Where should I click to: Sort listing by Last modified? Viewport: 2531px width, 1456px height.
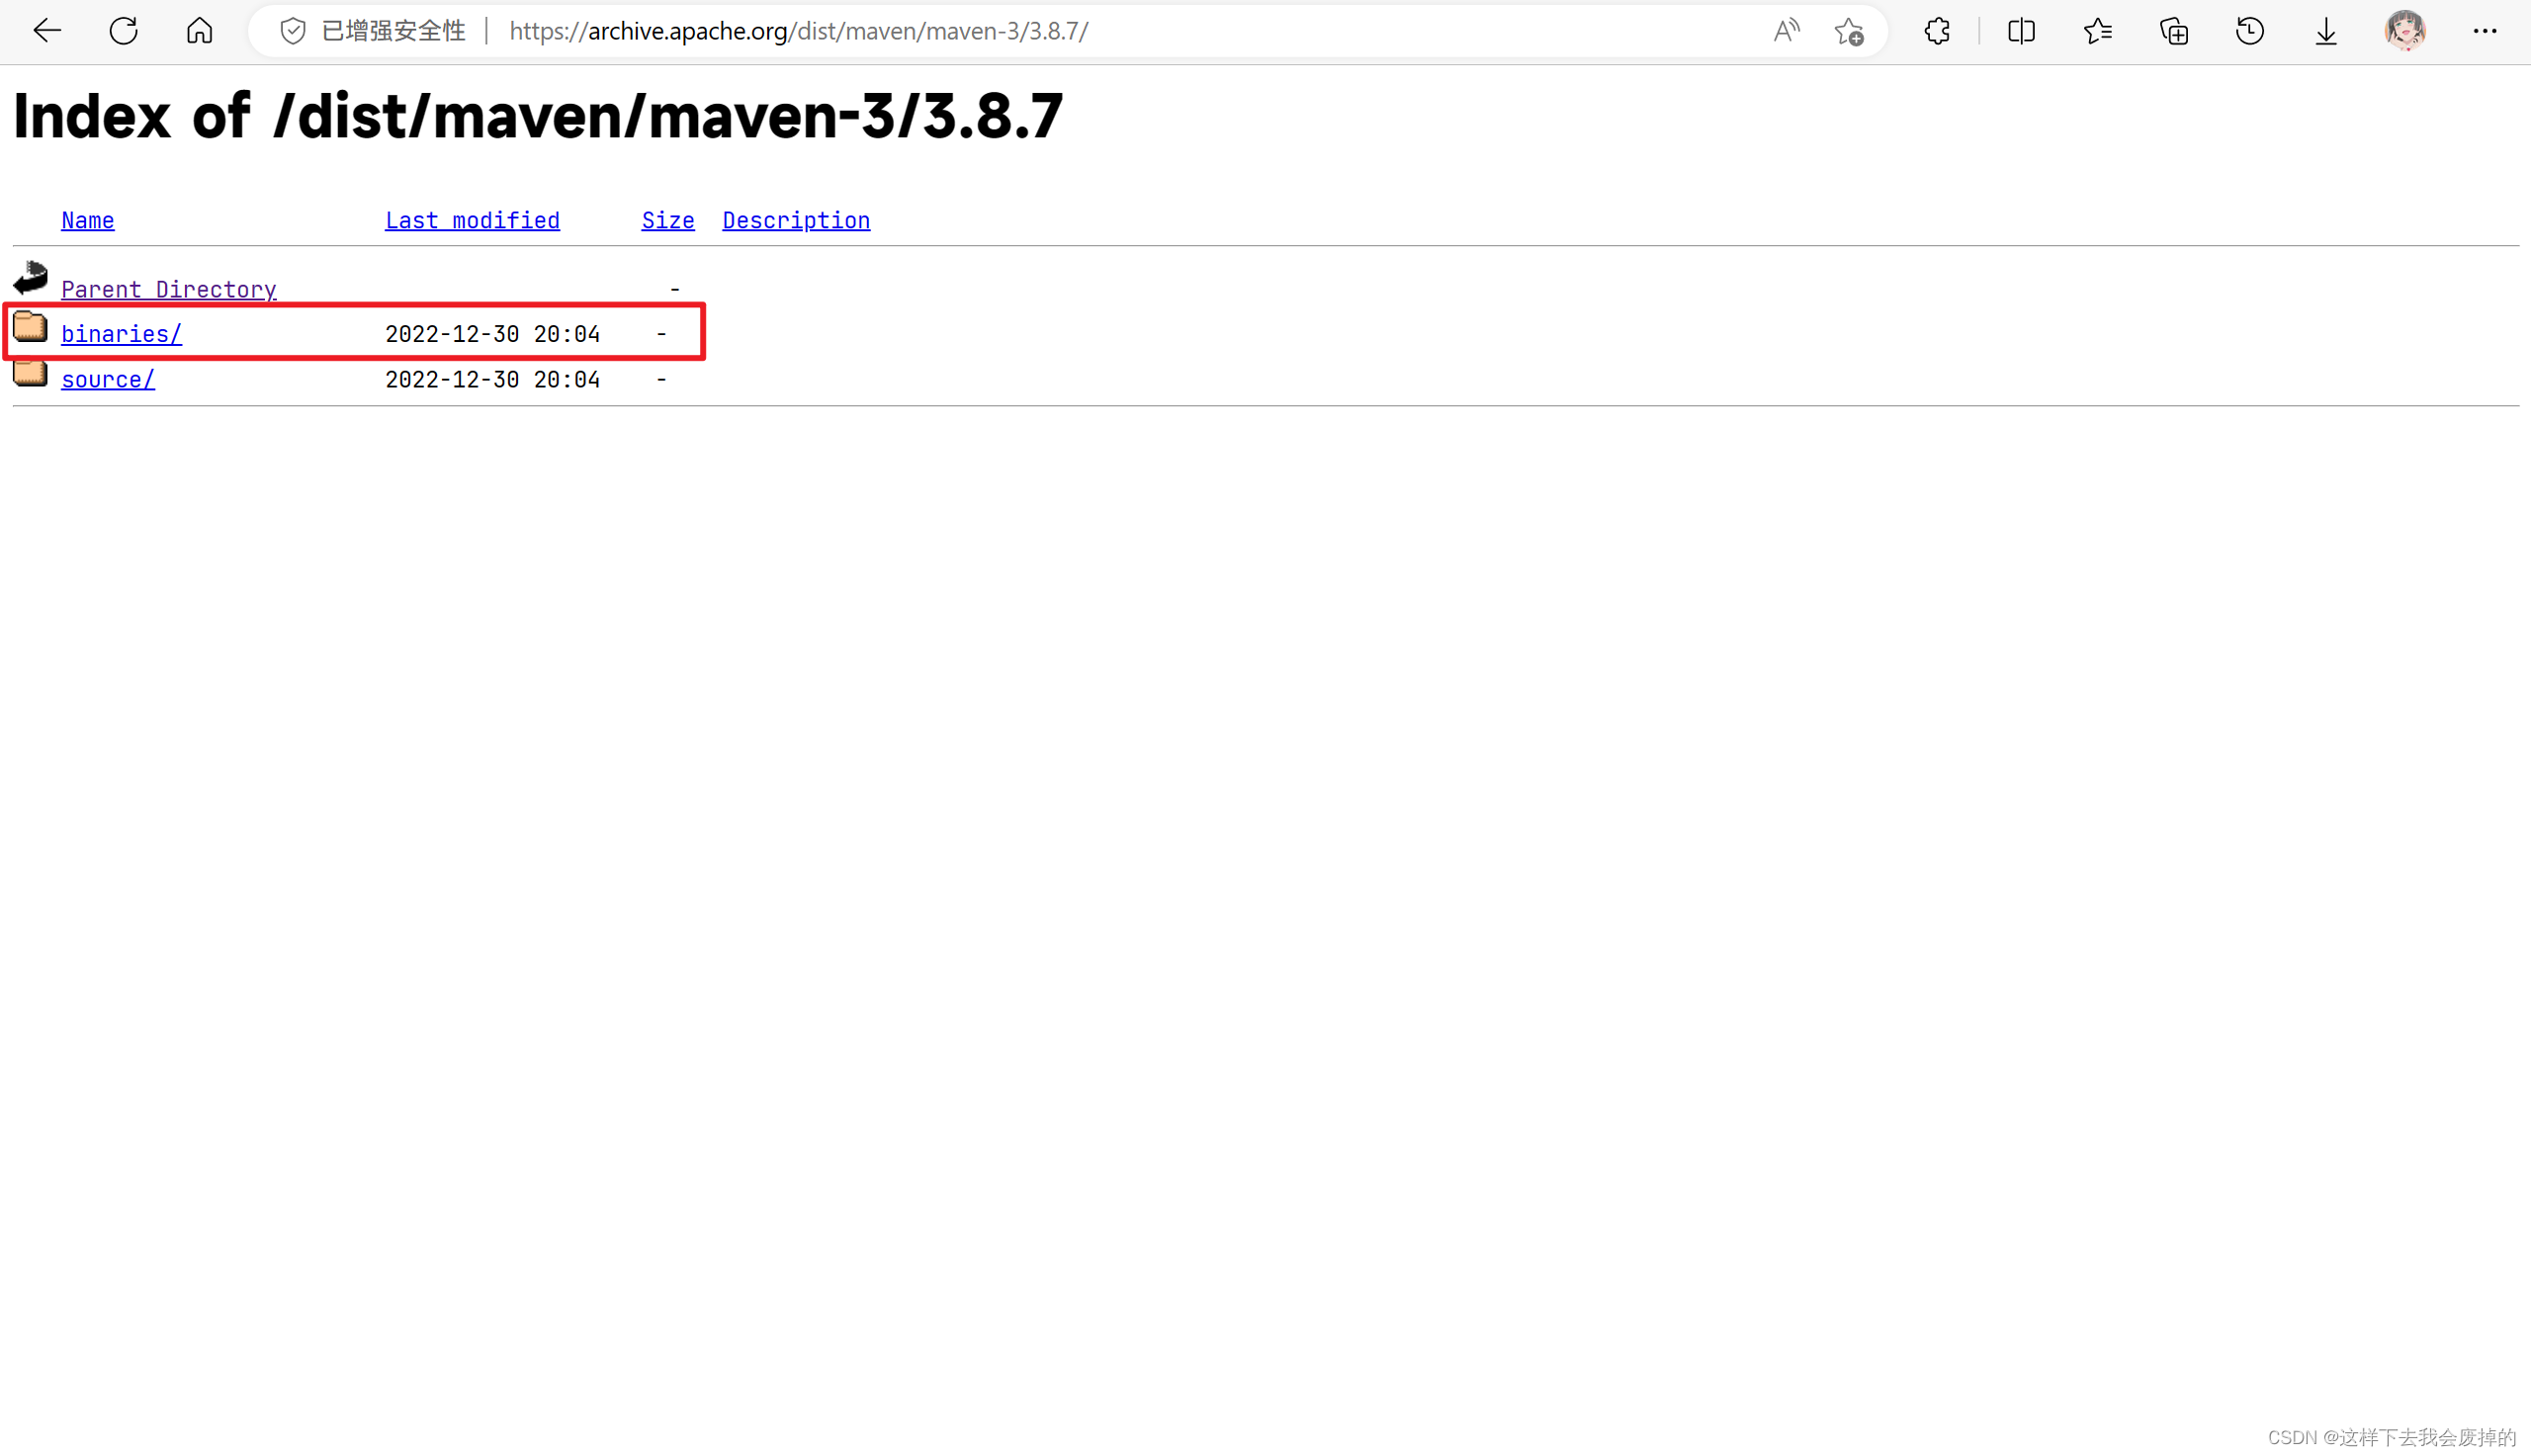[x=472, y=220]
